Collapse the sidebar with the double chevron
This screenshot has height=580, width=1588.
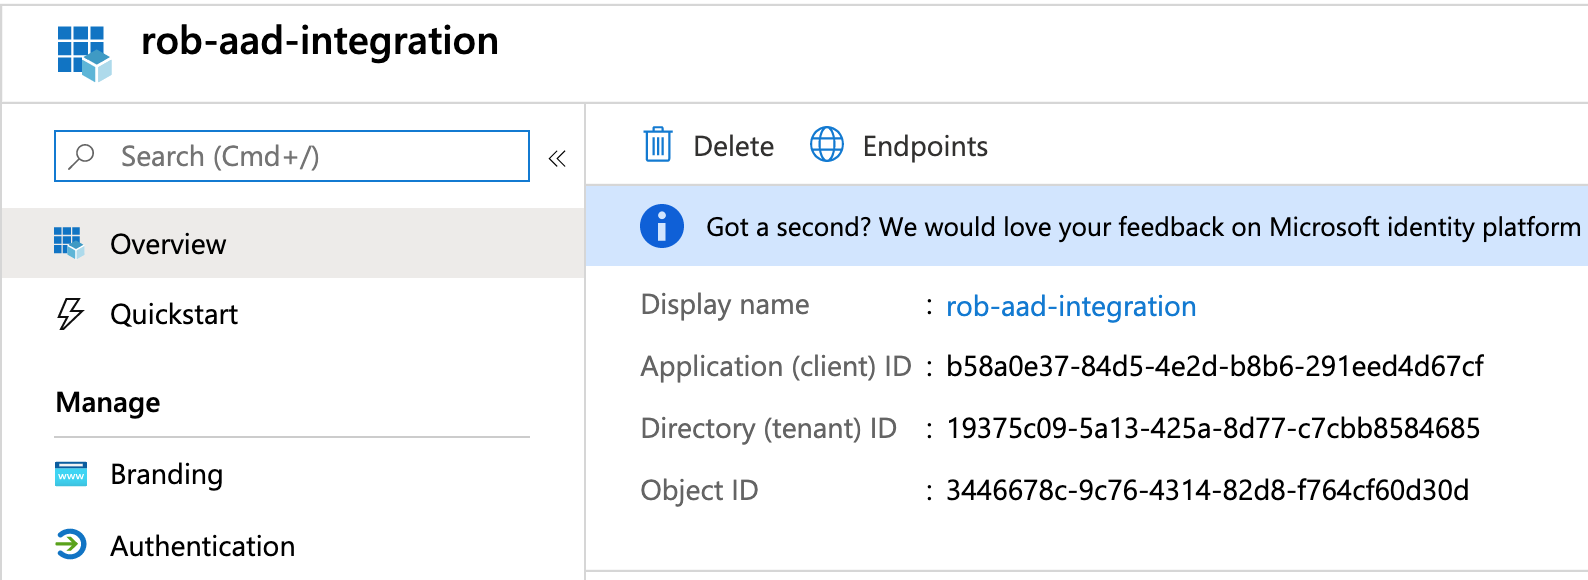point(557,158)
